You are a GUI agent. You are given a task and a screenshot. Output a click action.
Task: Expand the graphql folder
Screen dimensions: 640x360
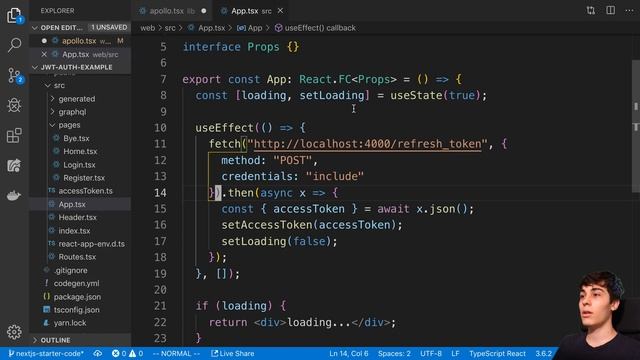[72, 112]
